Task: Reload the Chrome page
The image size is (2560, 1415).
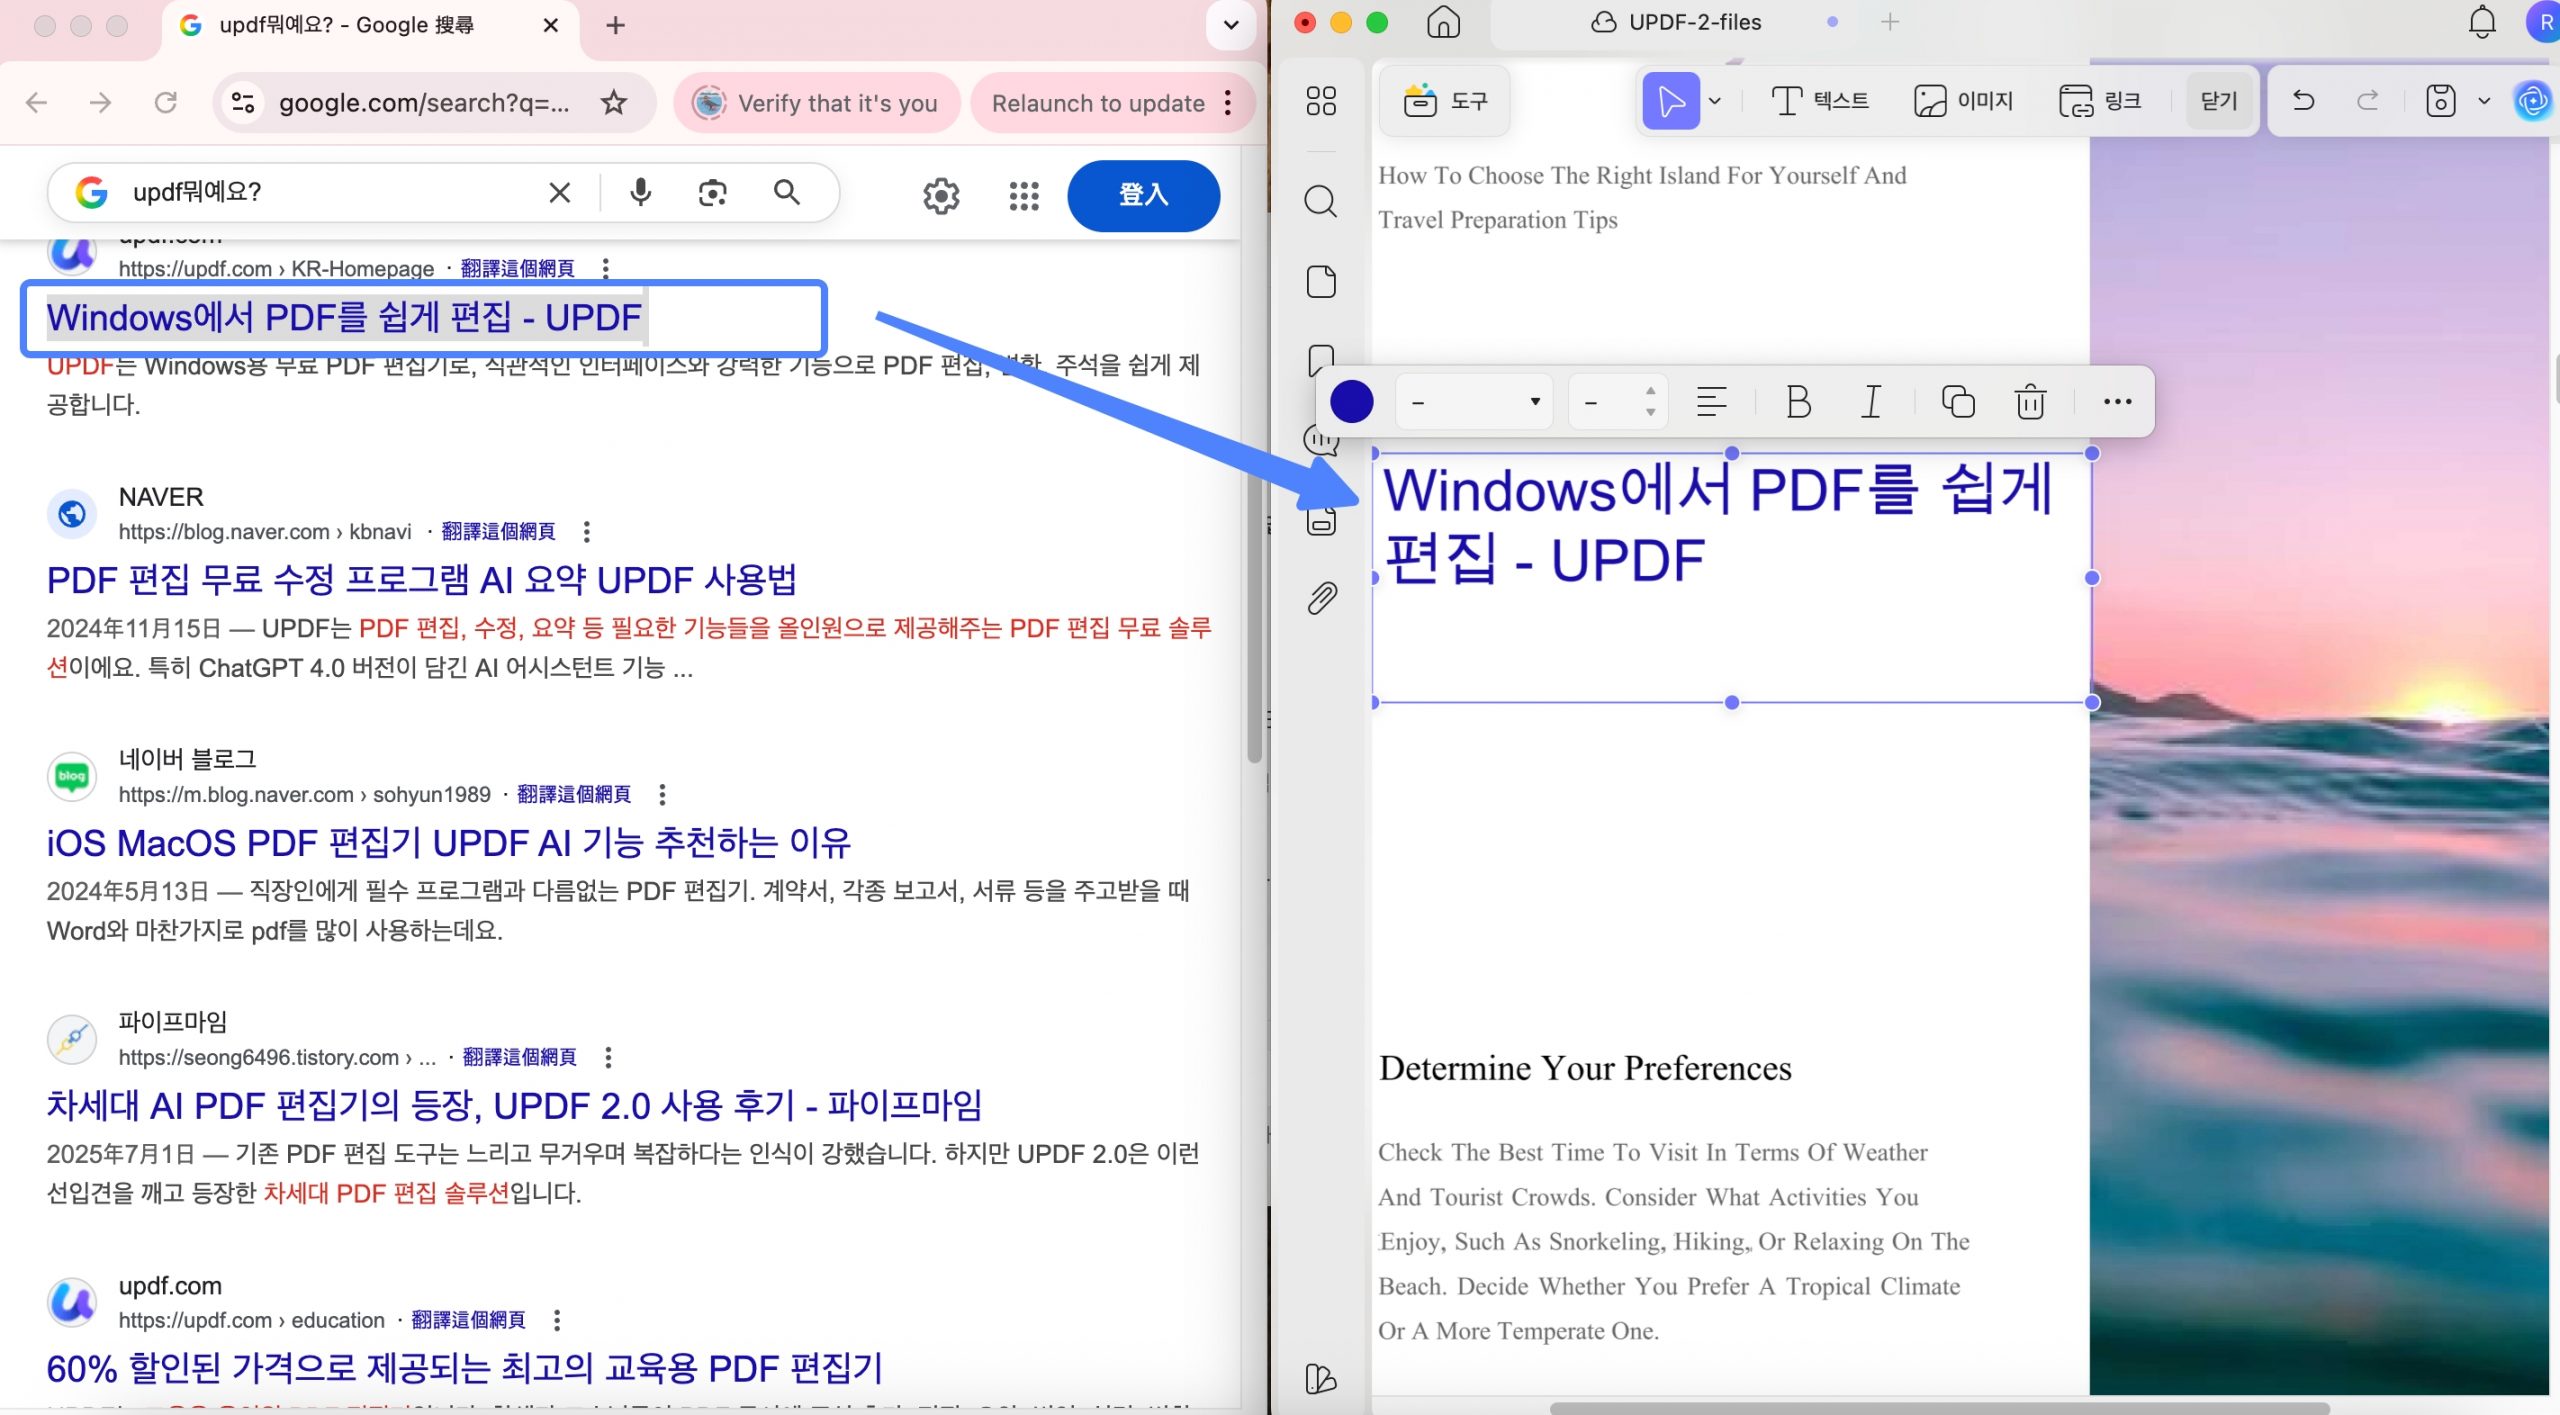Action: [166, 102]
